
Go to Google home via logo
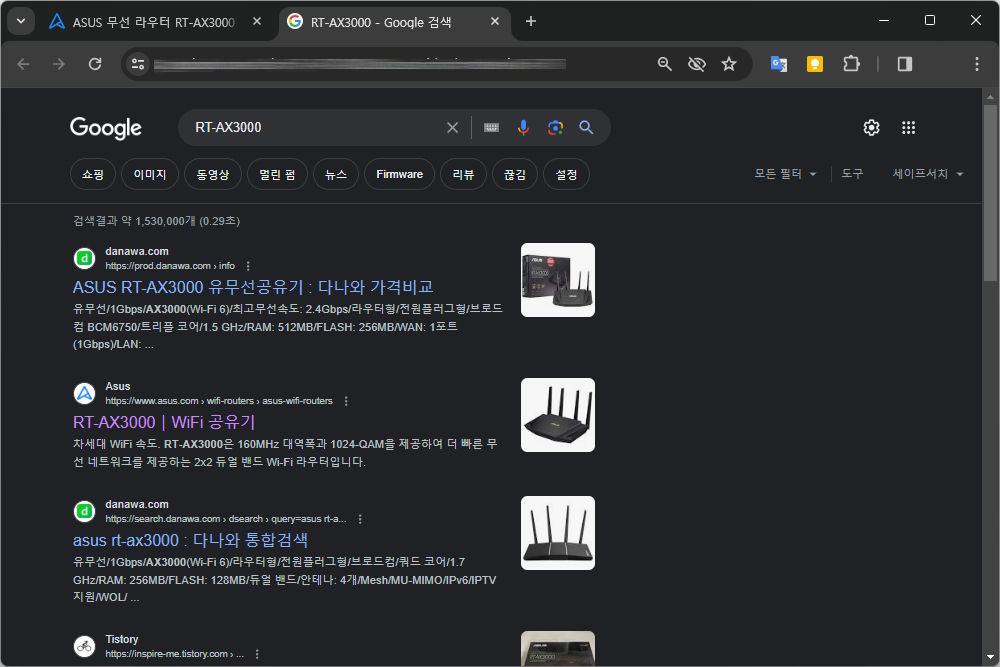[106, 128]
